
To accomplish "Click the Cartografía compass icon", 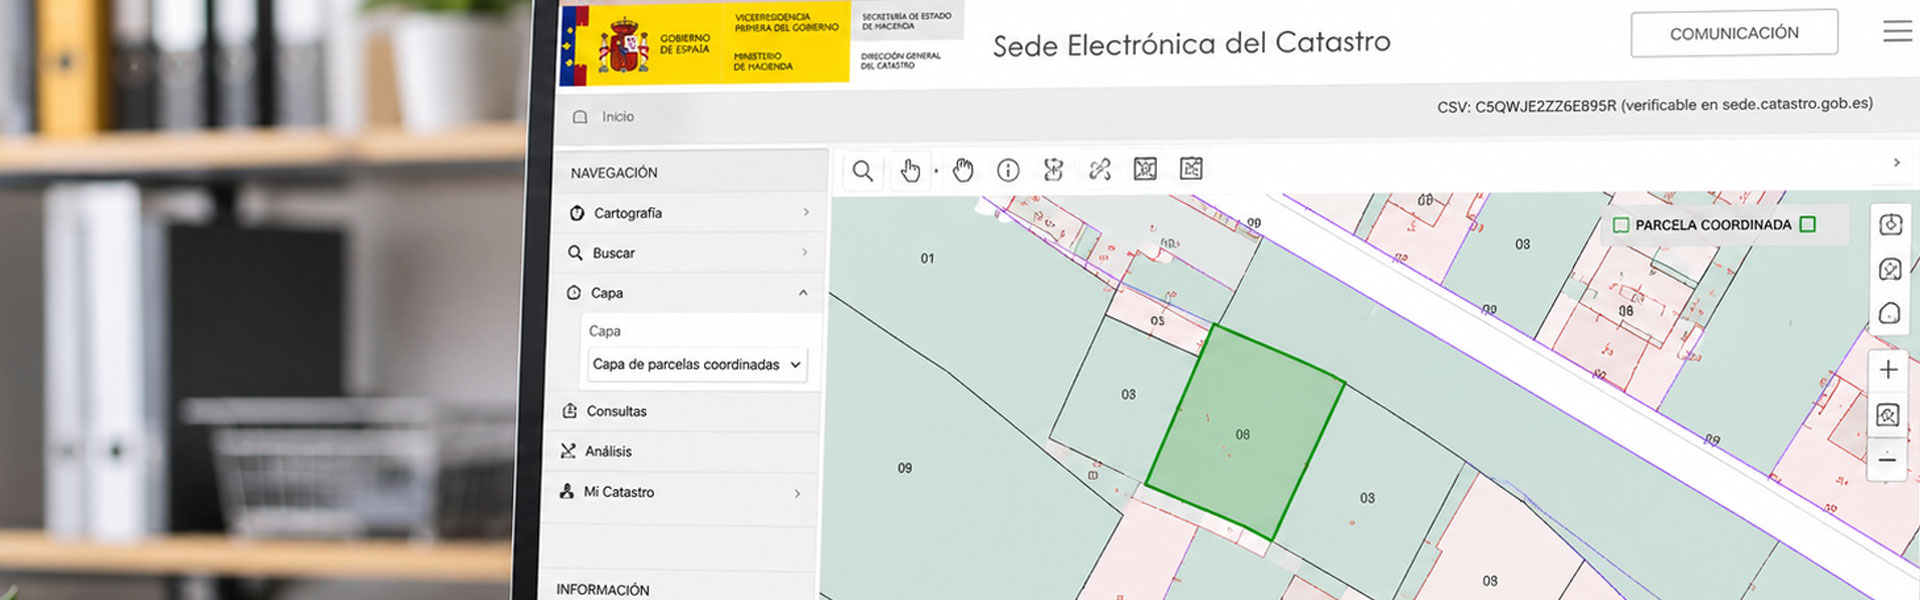I will (577, 213).
